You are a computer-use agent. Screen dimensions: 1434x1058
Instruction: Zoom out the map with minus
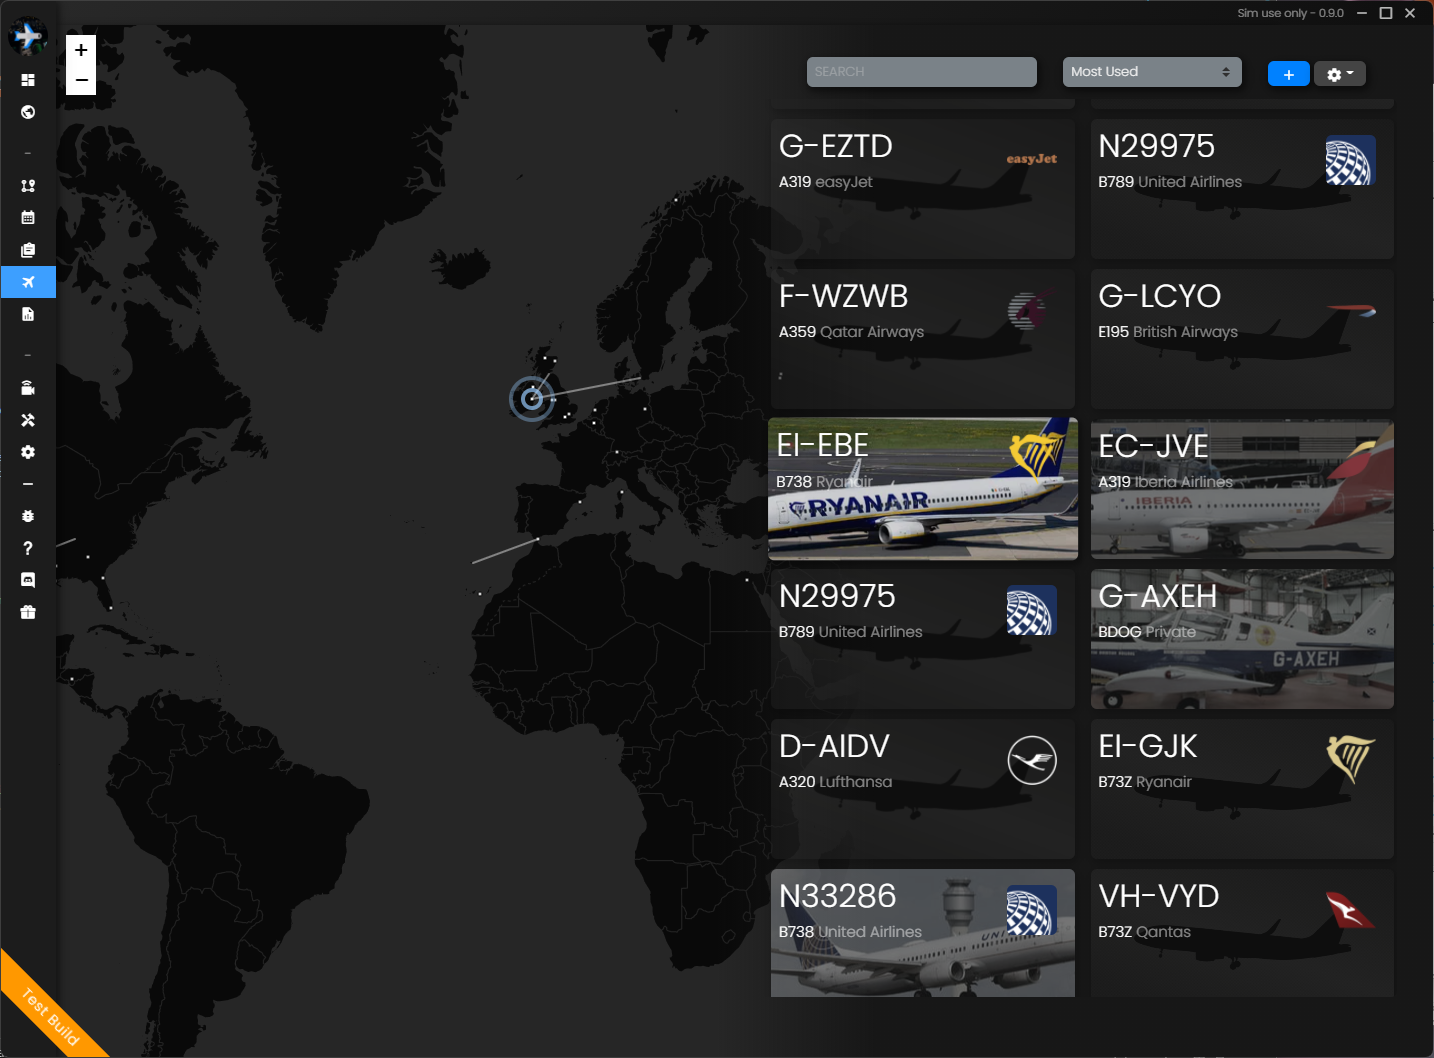[81, 80]
